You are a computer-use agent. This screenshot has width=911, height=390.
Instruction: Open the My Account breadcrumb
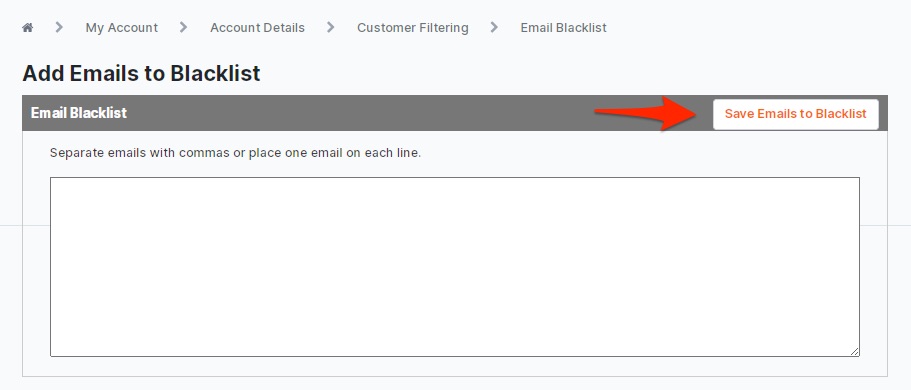(x=121, y=27)
